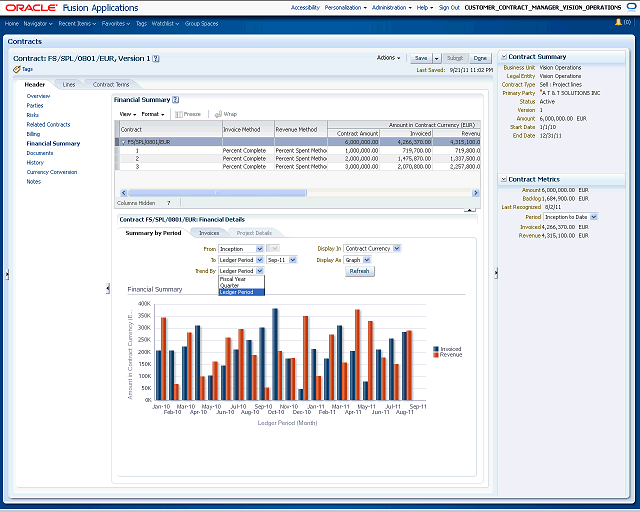
Task: Open Group Spaces
Action: 202,24
